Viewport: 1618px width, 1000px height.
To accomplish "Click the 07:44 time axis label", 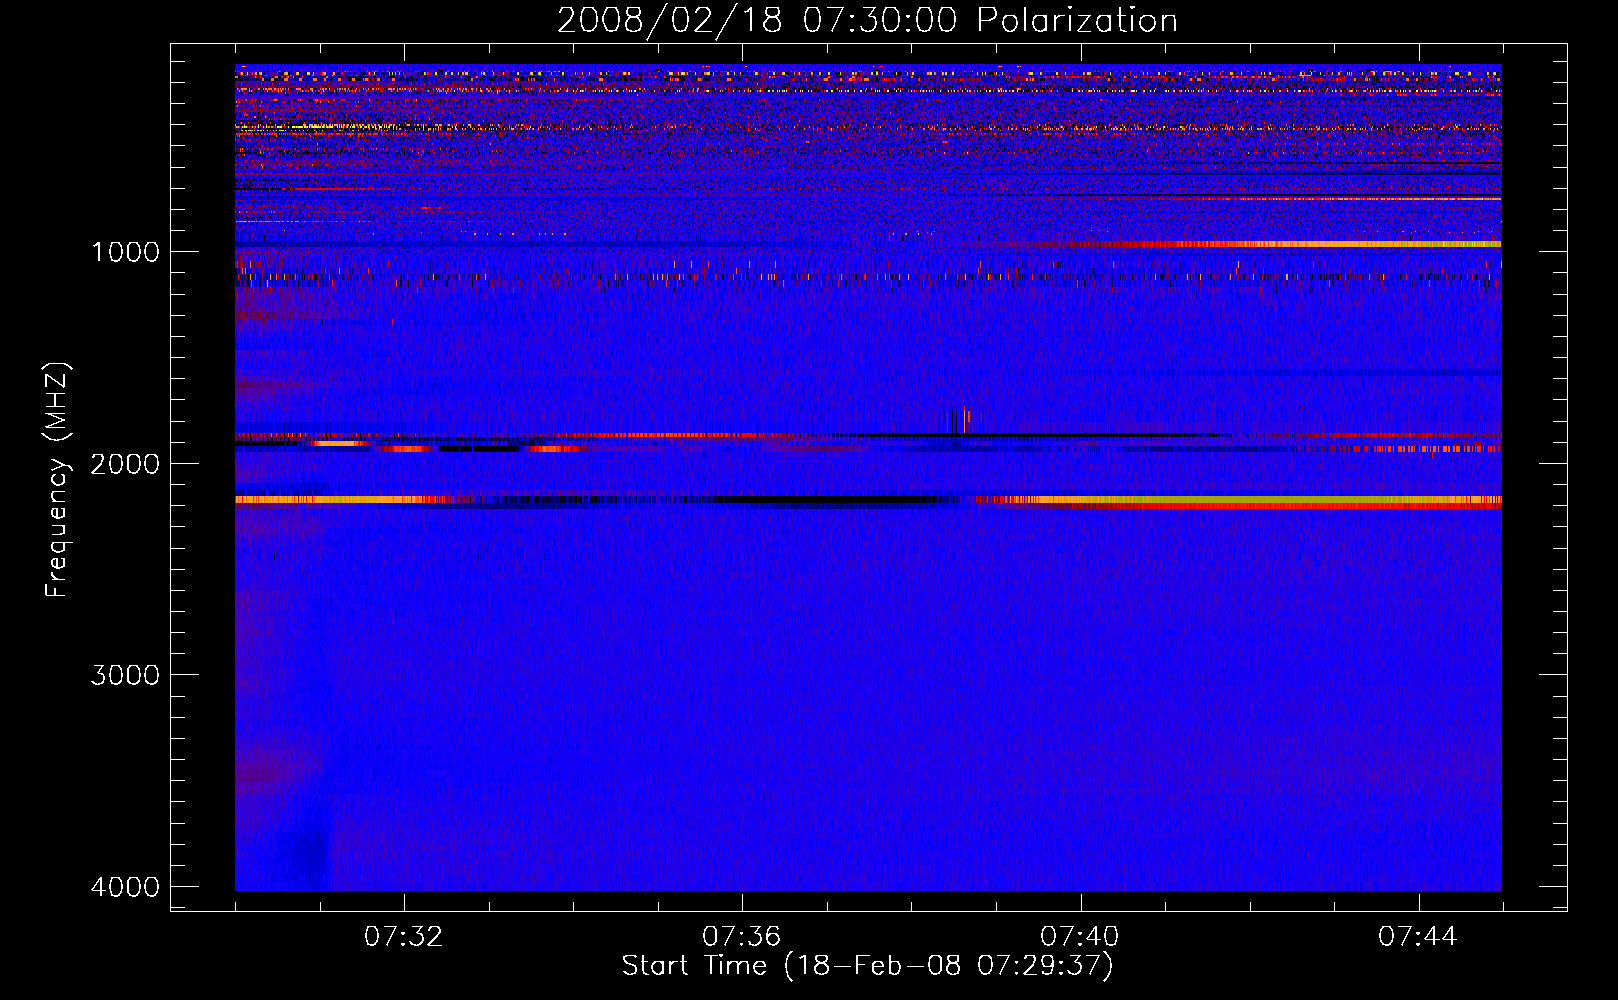I will (1418, 937).
